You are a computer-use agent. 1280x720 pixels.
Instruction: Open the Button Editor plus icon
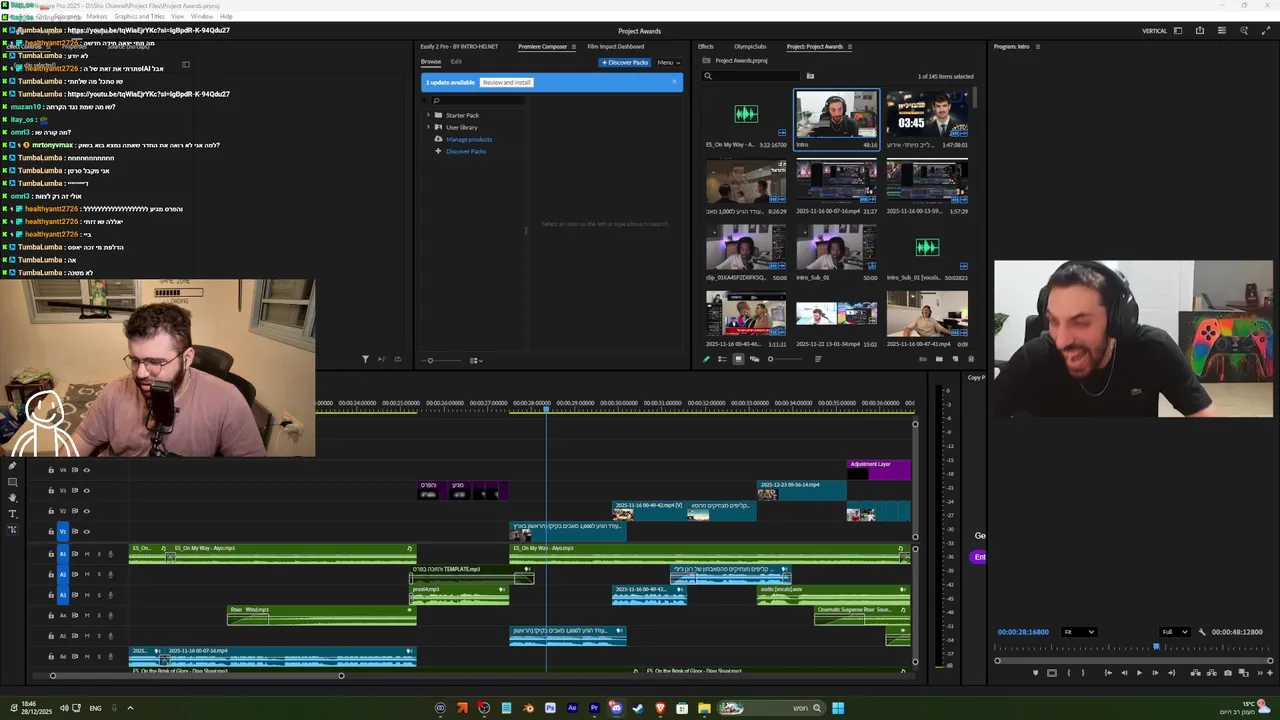coord(1270,673)
